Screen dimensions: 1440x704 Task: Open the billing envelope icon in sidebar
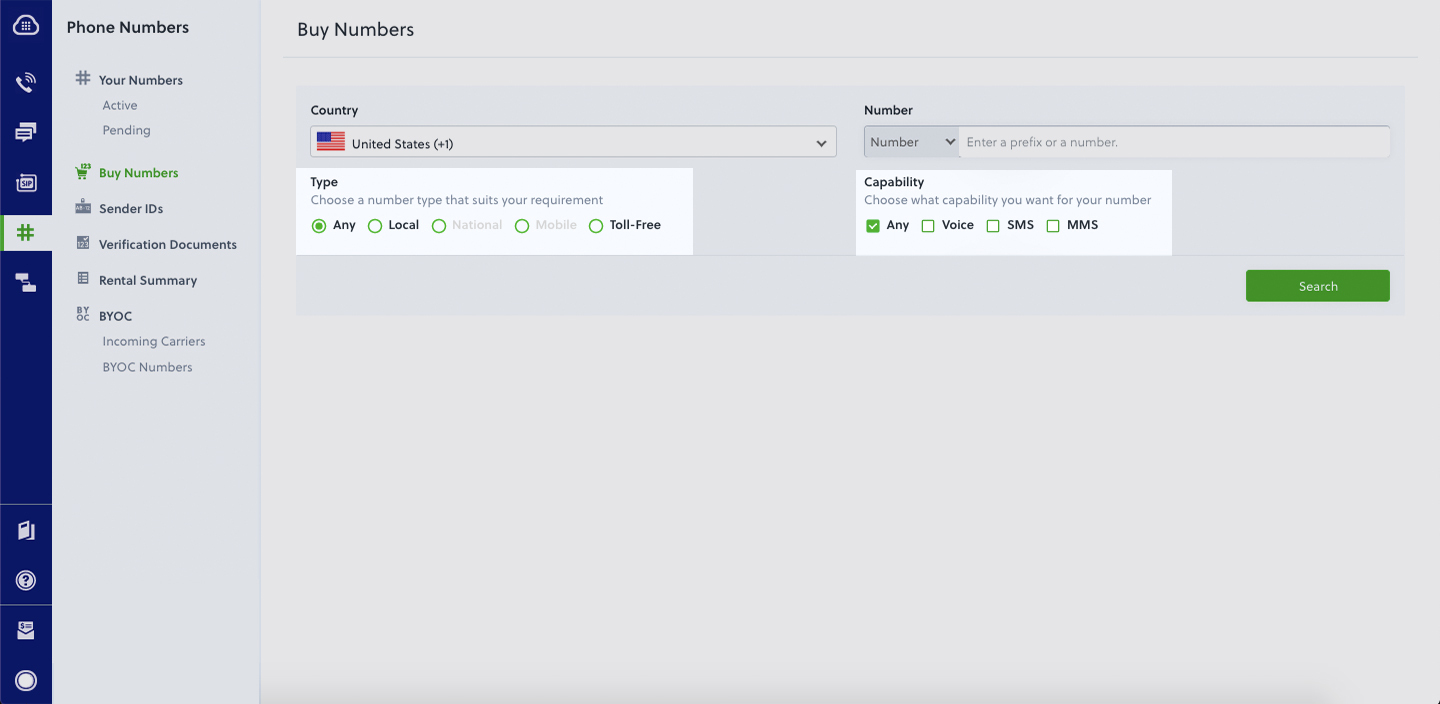pos(26,630)
